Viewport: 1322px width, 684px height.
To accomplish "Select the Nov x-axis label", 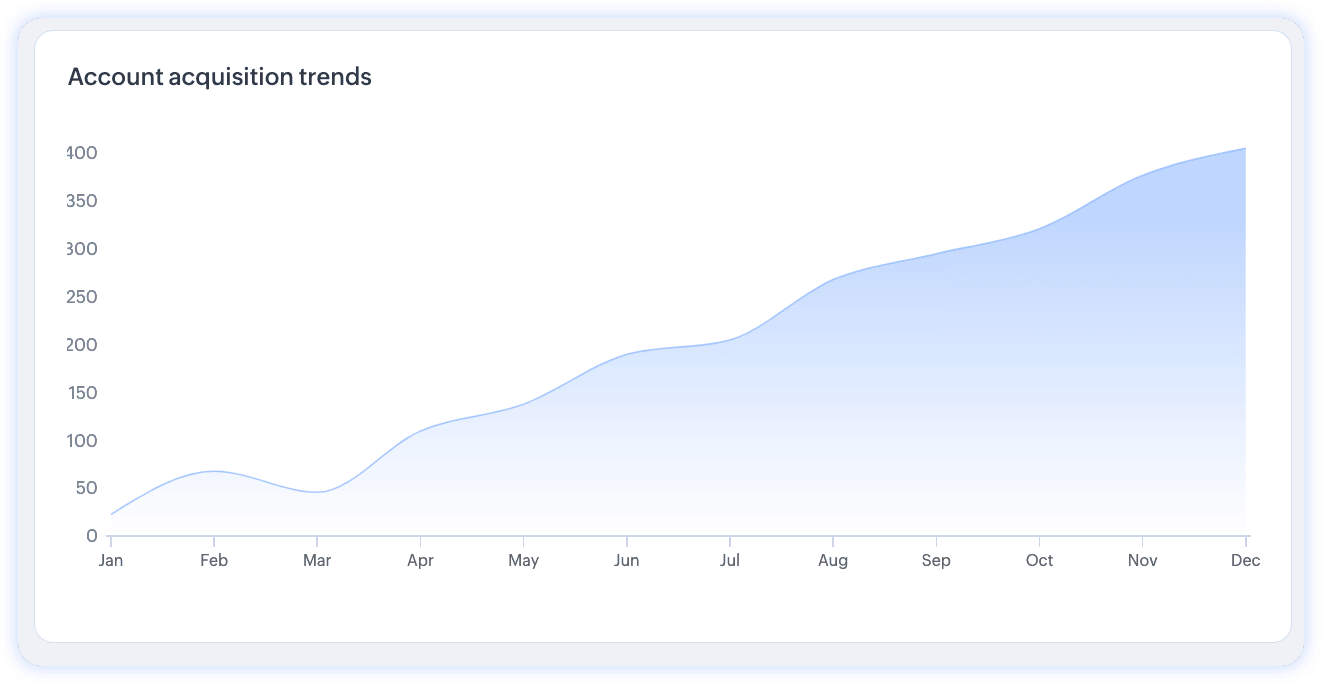I will coord(1142,560).
